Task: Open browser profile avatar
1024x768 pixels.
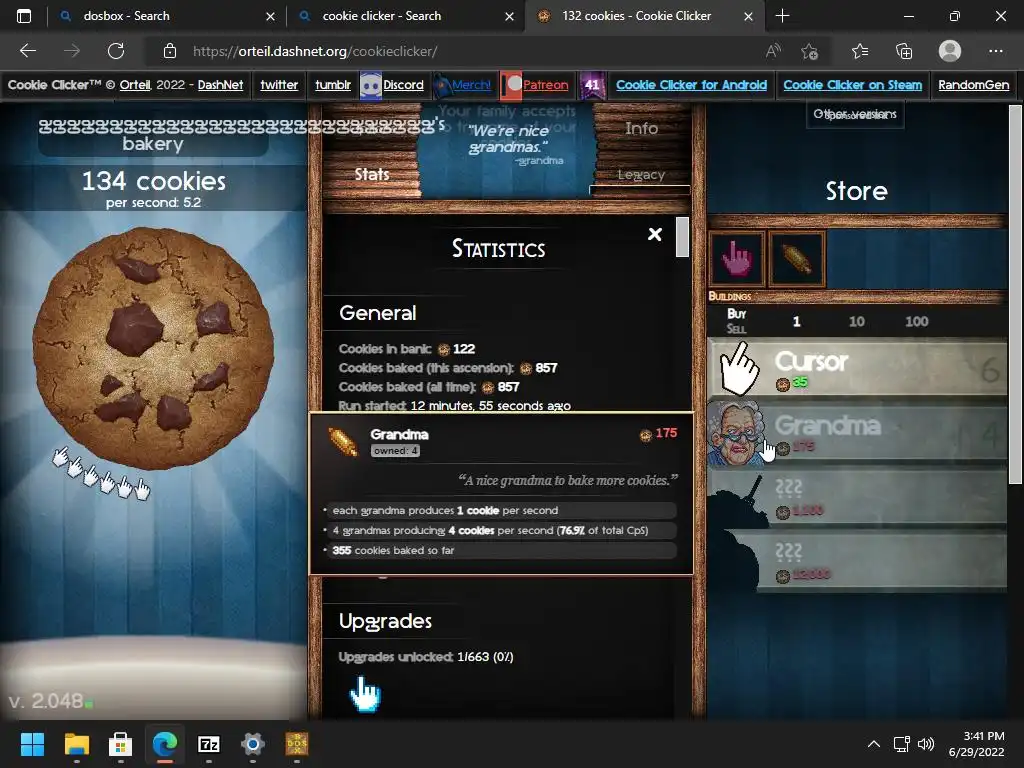Action: (950, 51)
